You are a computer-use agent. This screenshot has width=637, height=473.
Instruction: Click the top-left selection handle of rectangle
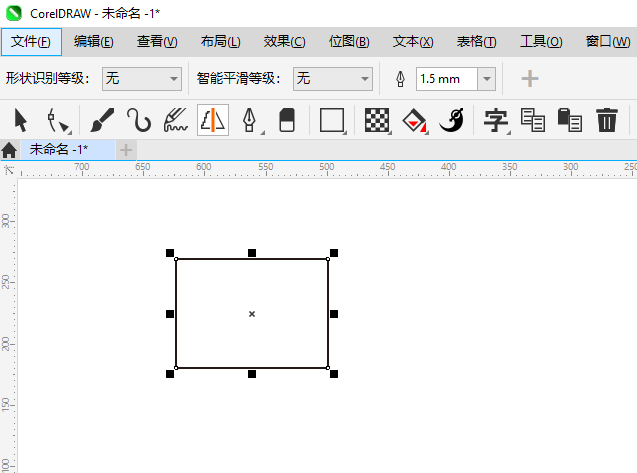(170, 253)
